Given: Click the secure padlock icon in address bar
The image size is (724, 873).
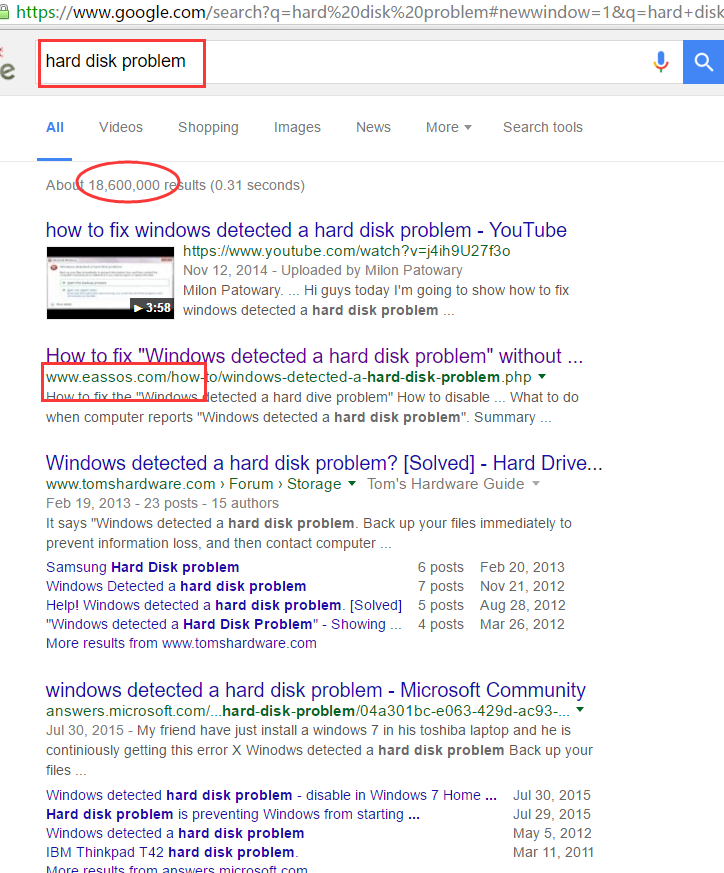Looking at the screenshot, I should click(4, 11).
